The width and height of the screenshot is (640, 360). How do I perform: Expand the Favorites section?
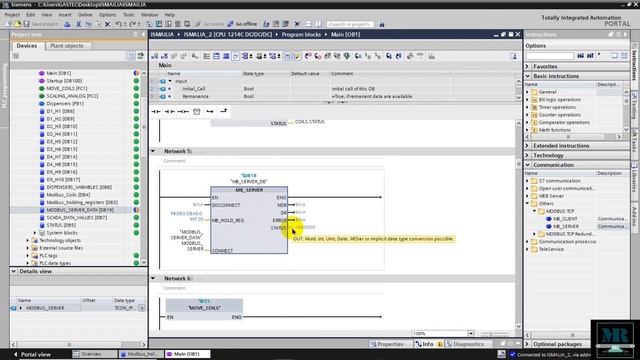click(x=528, y=66)
